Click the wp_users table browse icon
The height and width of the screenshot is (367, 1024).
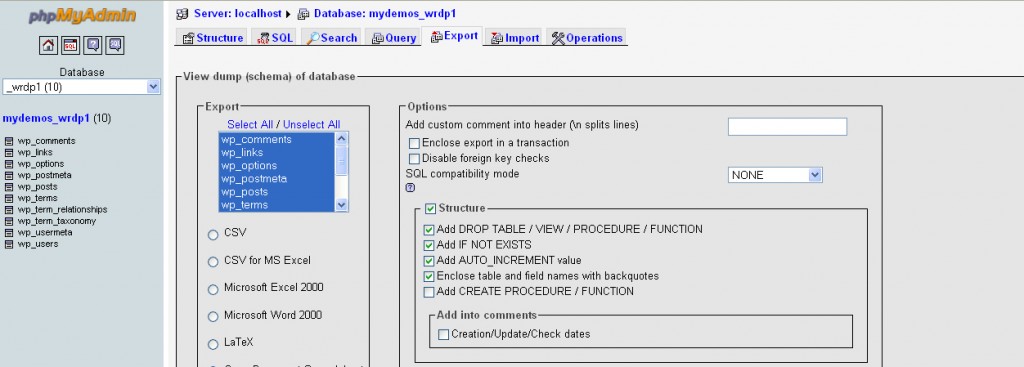tap(8, 244)
